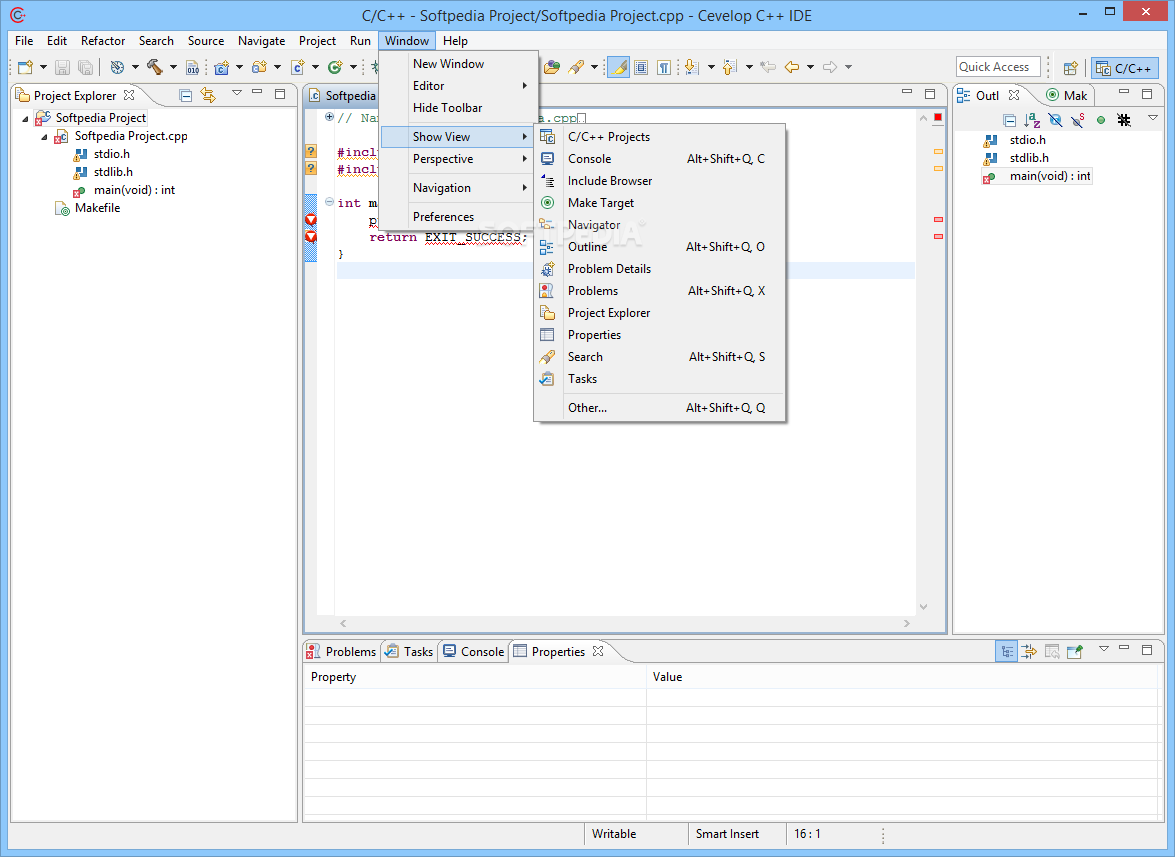The height and width of the screenshot is (857, 1175).
Task: Click the Back navigation arrow
Action: [792, 67]
